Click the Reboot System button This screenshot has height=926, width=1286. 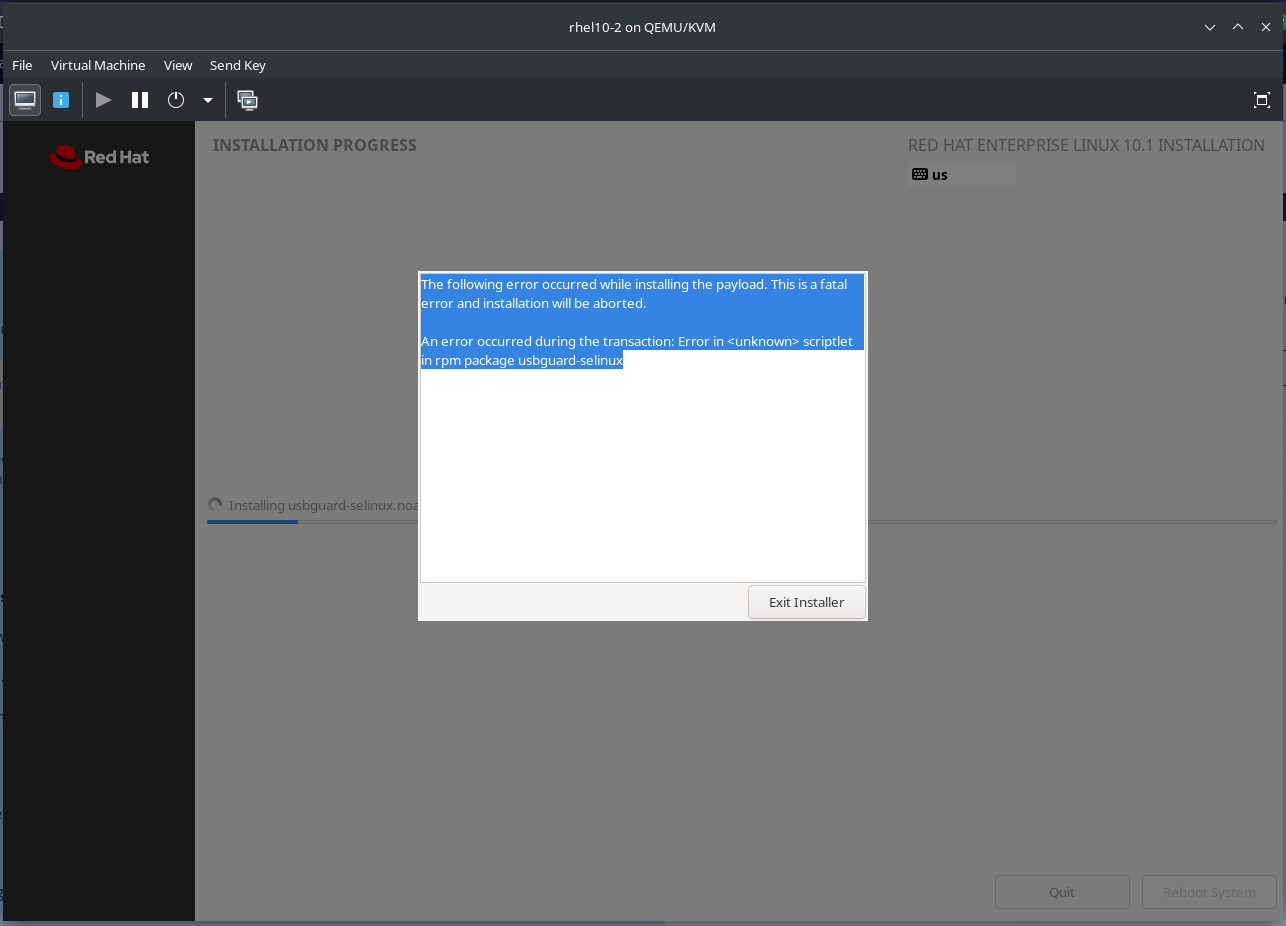pyautogui.click(x=1209, y=892)
